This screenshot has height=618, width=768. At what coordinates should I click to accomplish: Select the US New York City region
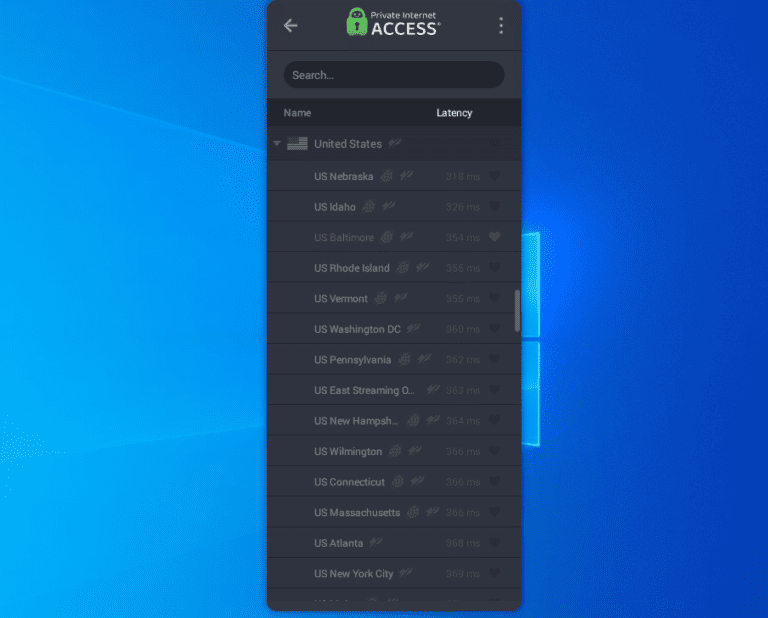(x=394, y=573)
